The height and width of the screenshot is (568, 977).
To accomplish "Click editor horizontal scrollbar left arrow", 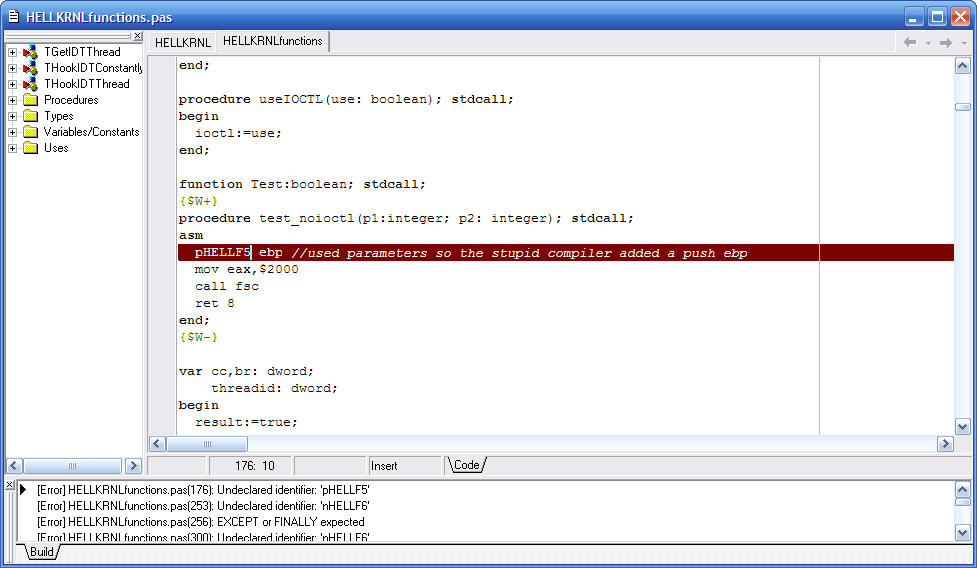I will coord(157,443).
